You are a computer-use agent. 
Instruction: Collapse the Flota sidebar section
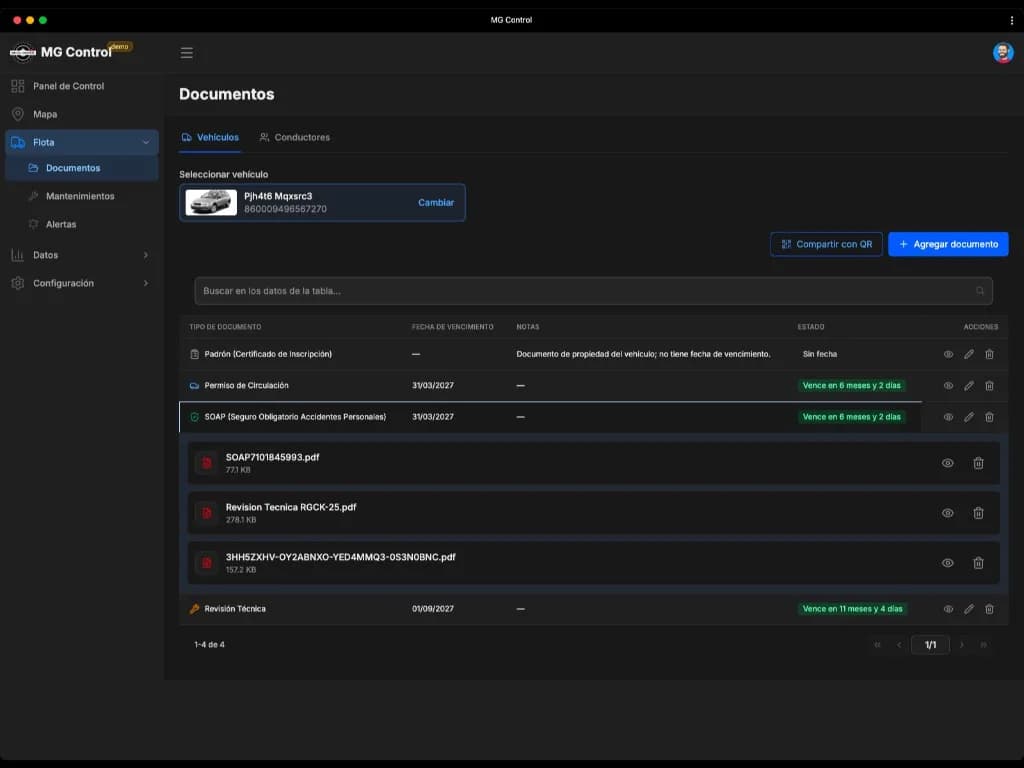(81, 142)
